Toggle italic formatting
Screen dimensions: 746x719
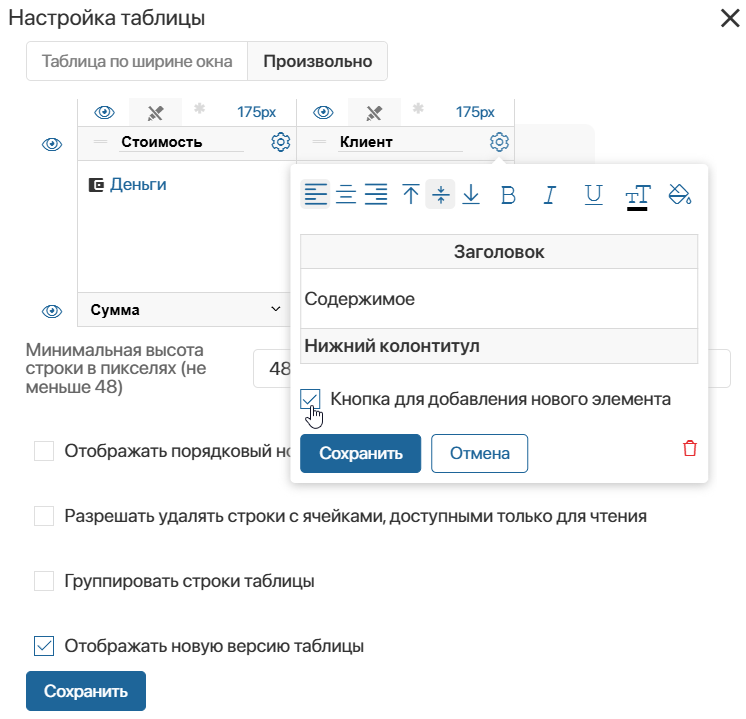[x=549, y=195]
